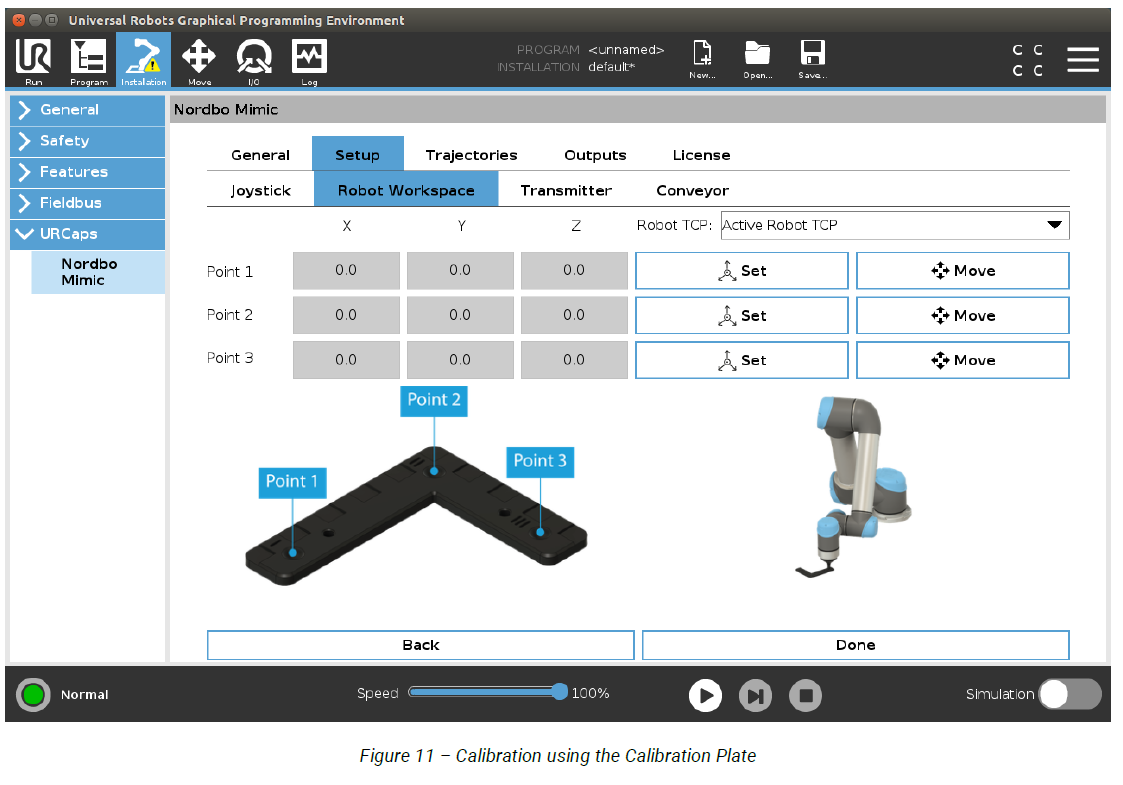
Task: Expand the Fieldbus sidebar section
Action: tap(87, 203)
